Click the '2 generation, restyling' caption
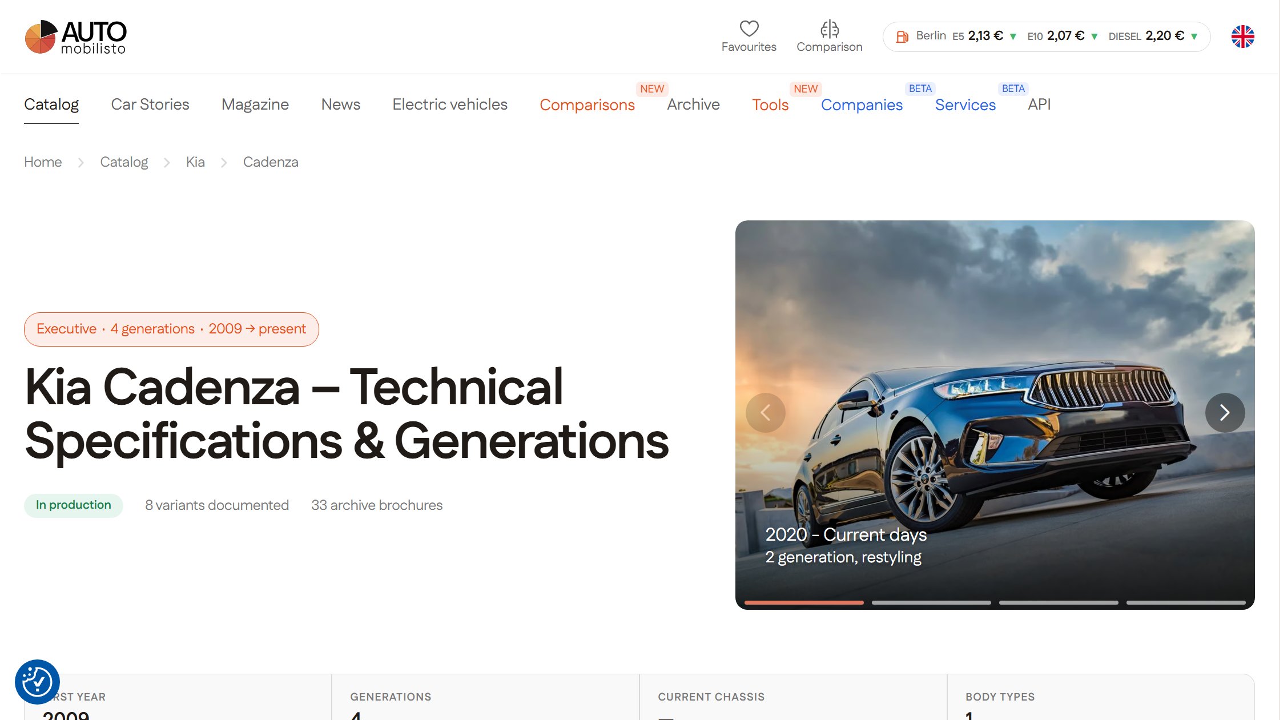This screenshot has height=720, width=1280. (843, 557)
